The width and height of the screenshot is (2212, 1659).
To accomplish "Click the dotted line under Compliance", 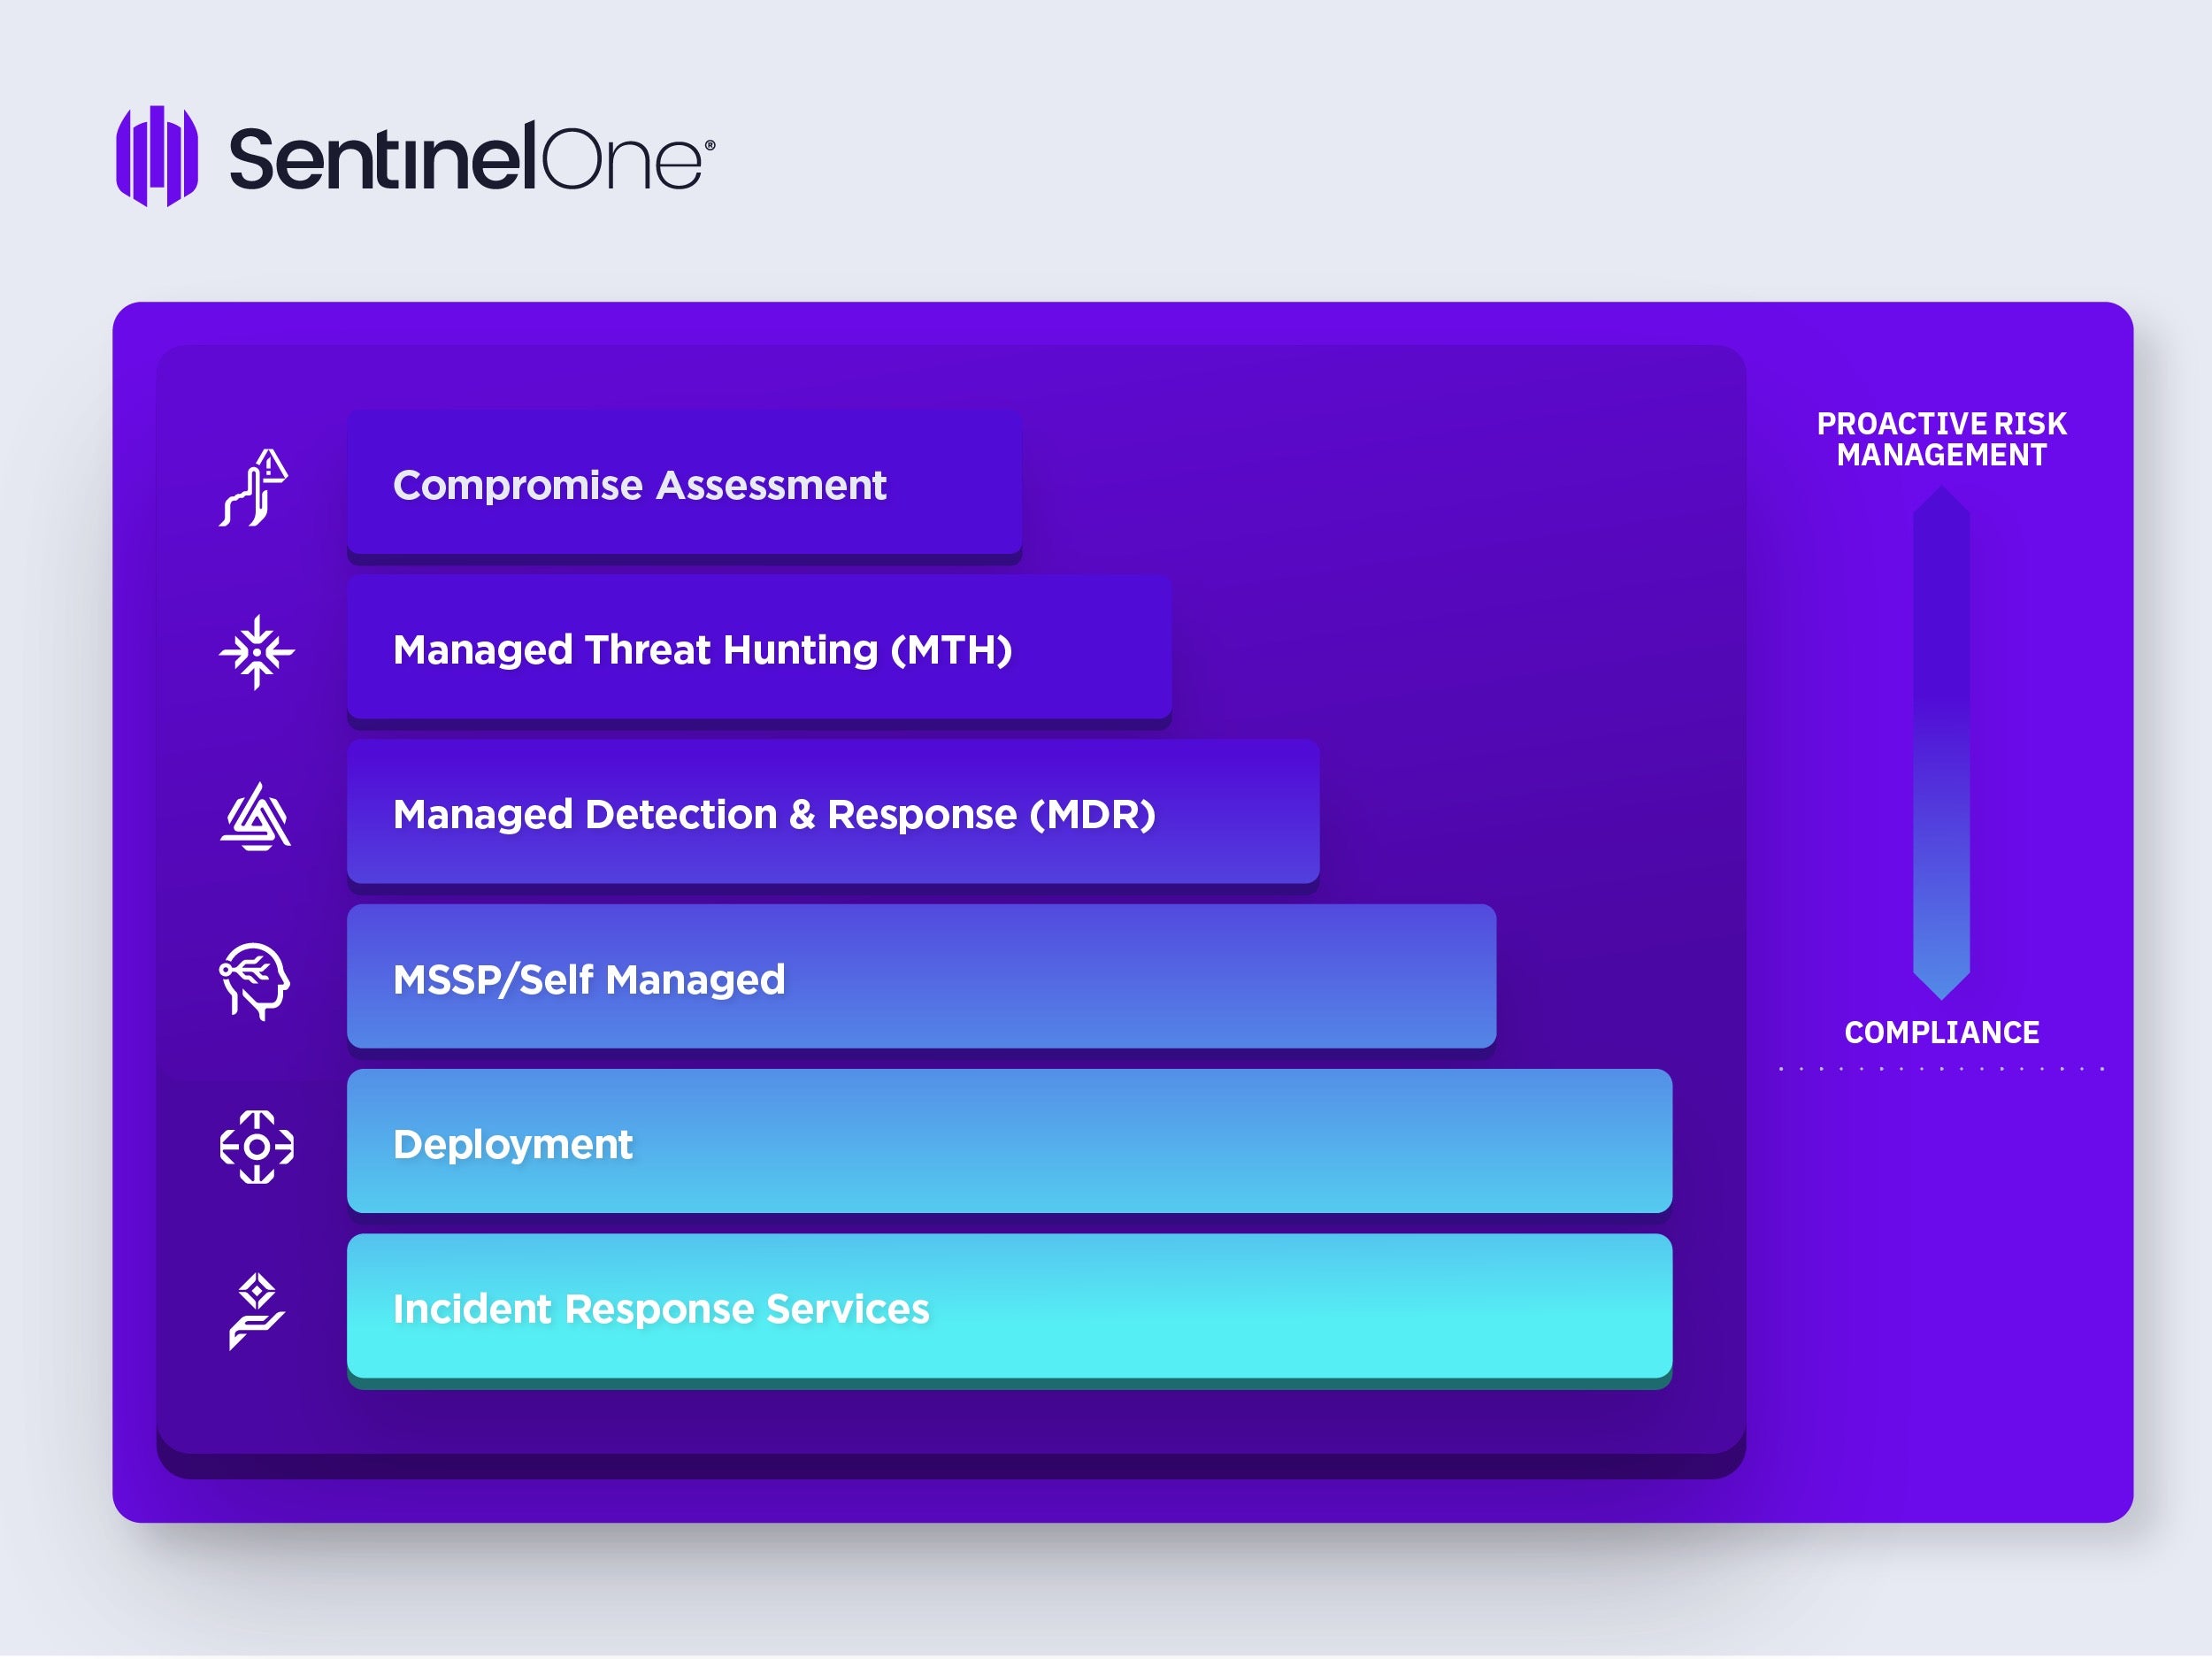I will [1941, 1069].
